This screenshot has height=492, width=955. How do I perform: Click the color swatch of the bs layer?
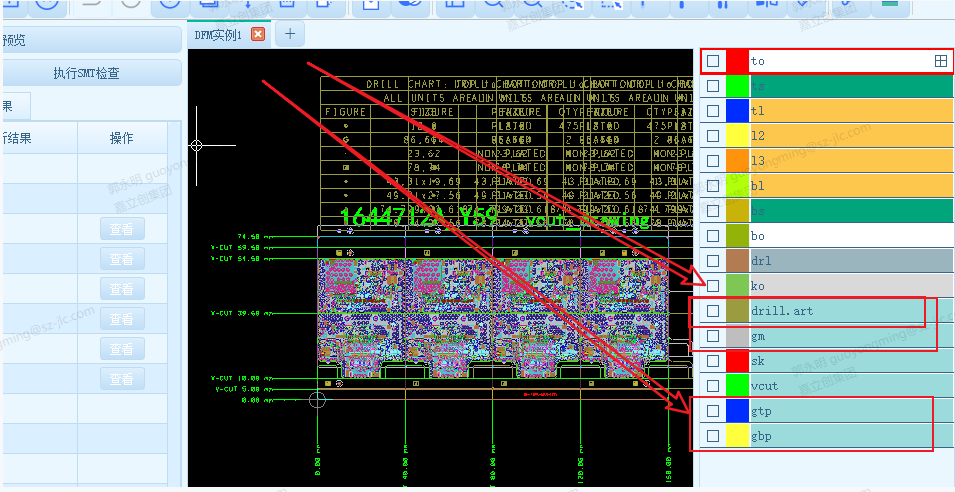click(x=737, y=211)
